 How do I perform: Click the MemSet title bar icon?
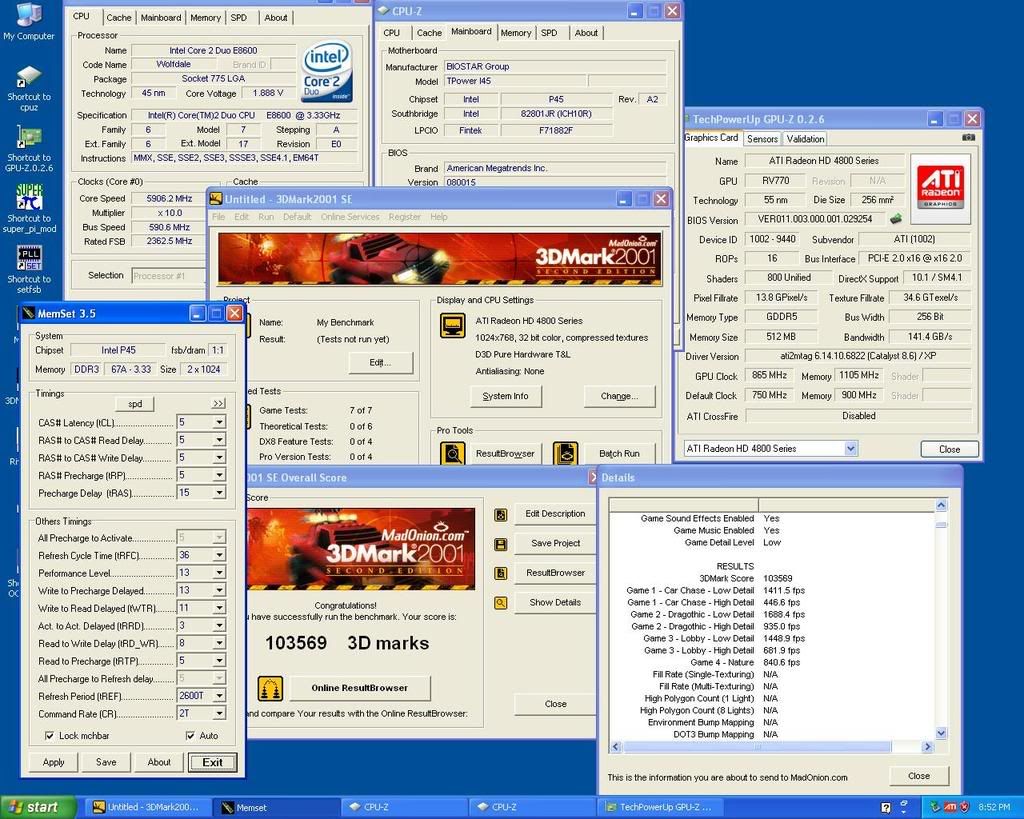(29, 313)
